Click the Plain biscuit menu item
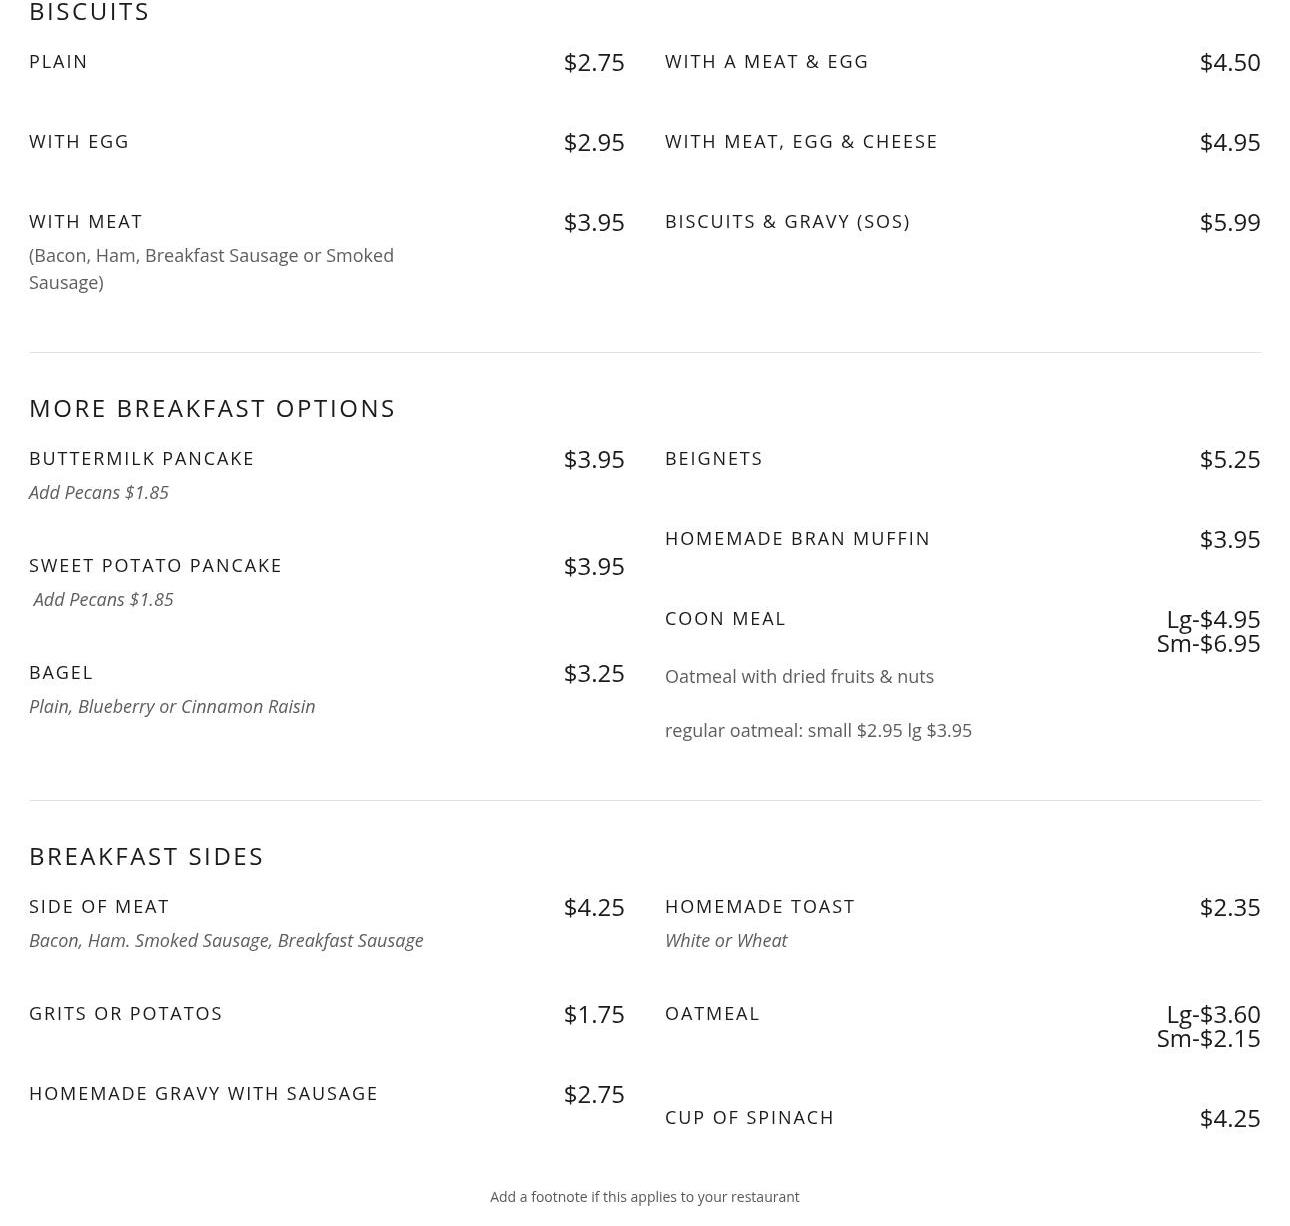This screenshot has height=1226, width=1290. (x=58, y=62)
